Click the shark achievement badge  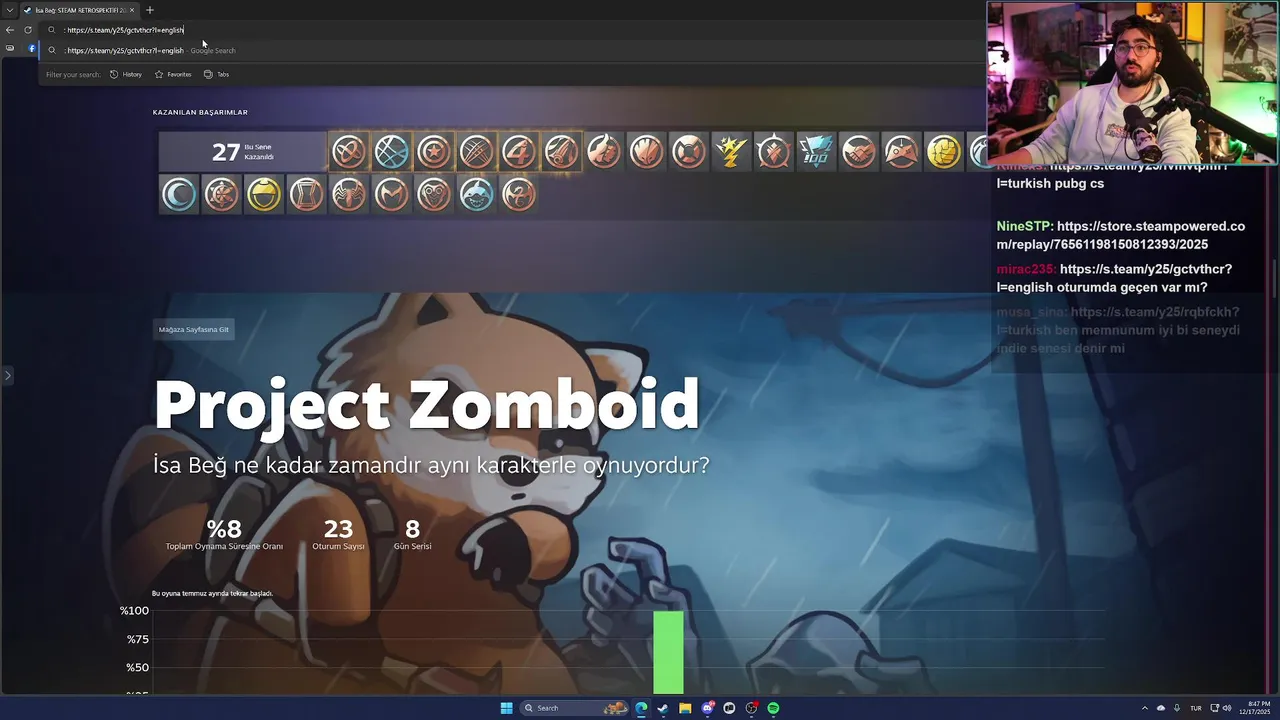pyautogui.click(x=476, y=194)
